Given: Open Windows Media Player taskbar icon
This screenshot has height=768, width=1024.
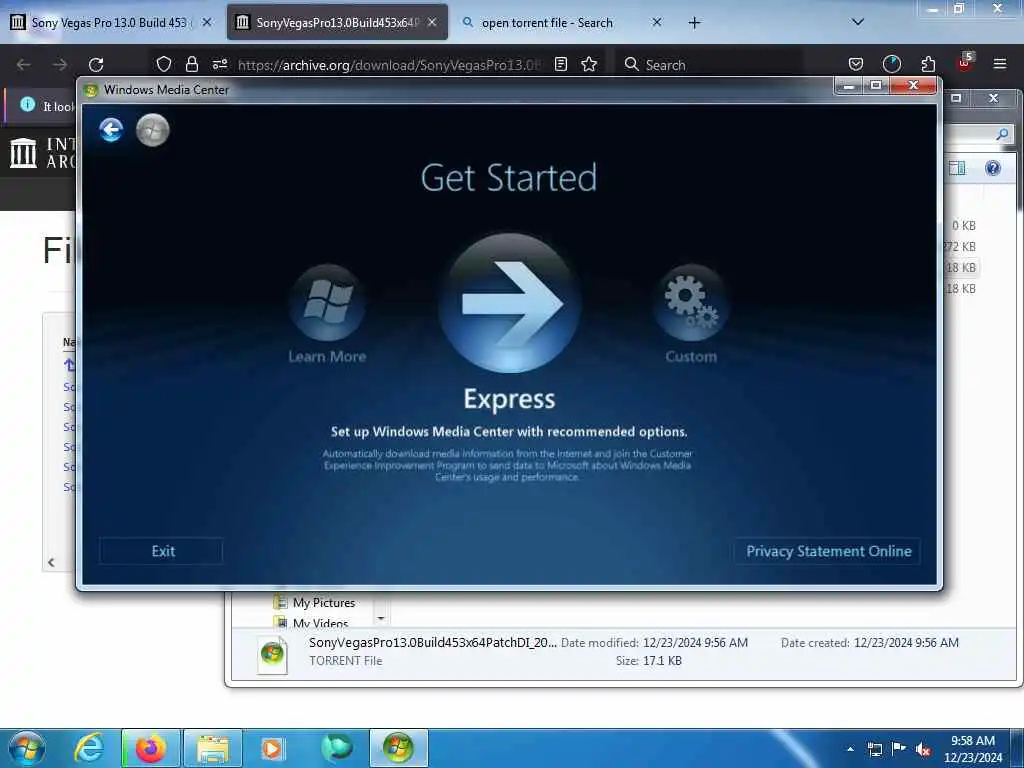Looking at the screenshot, I should (x=272, y=748).
